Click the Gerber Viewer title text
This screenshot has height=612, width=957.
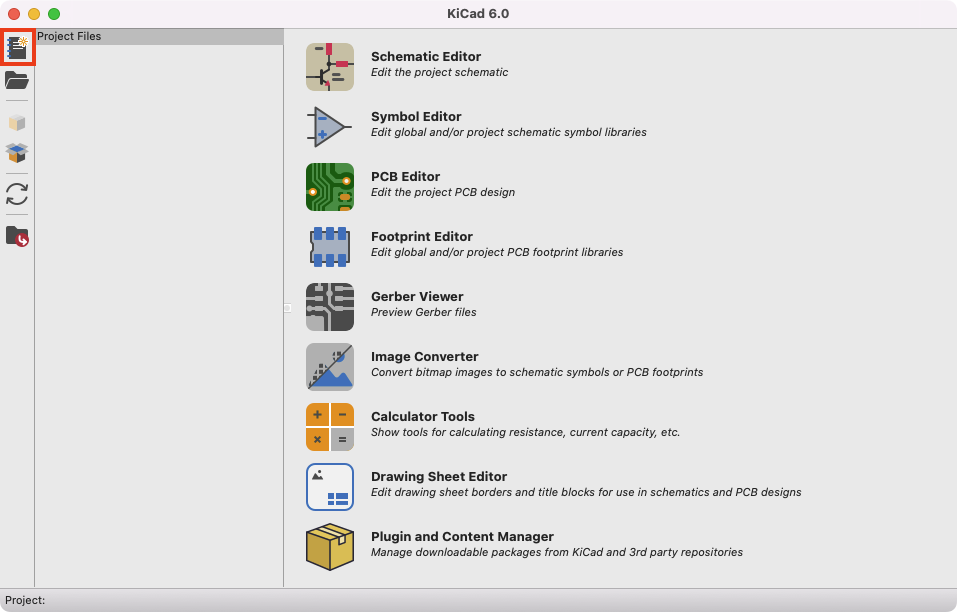pyautogui.click(x=417, y=297)
